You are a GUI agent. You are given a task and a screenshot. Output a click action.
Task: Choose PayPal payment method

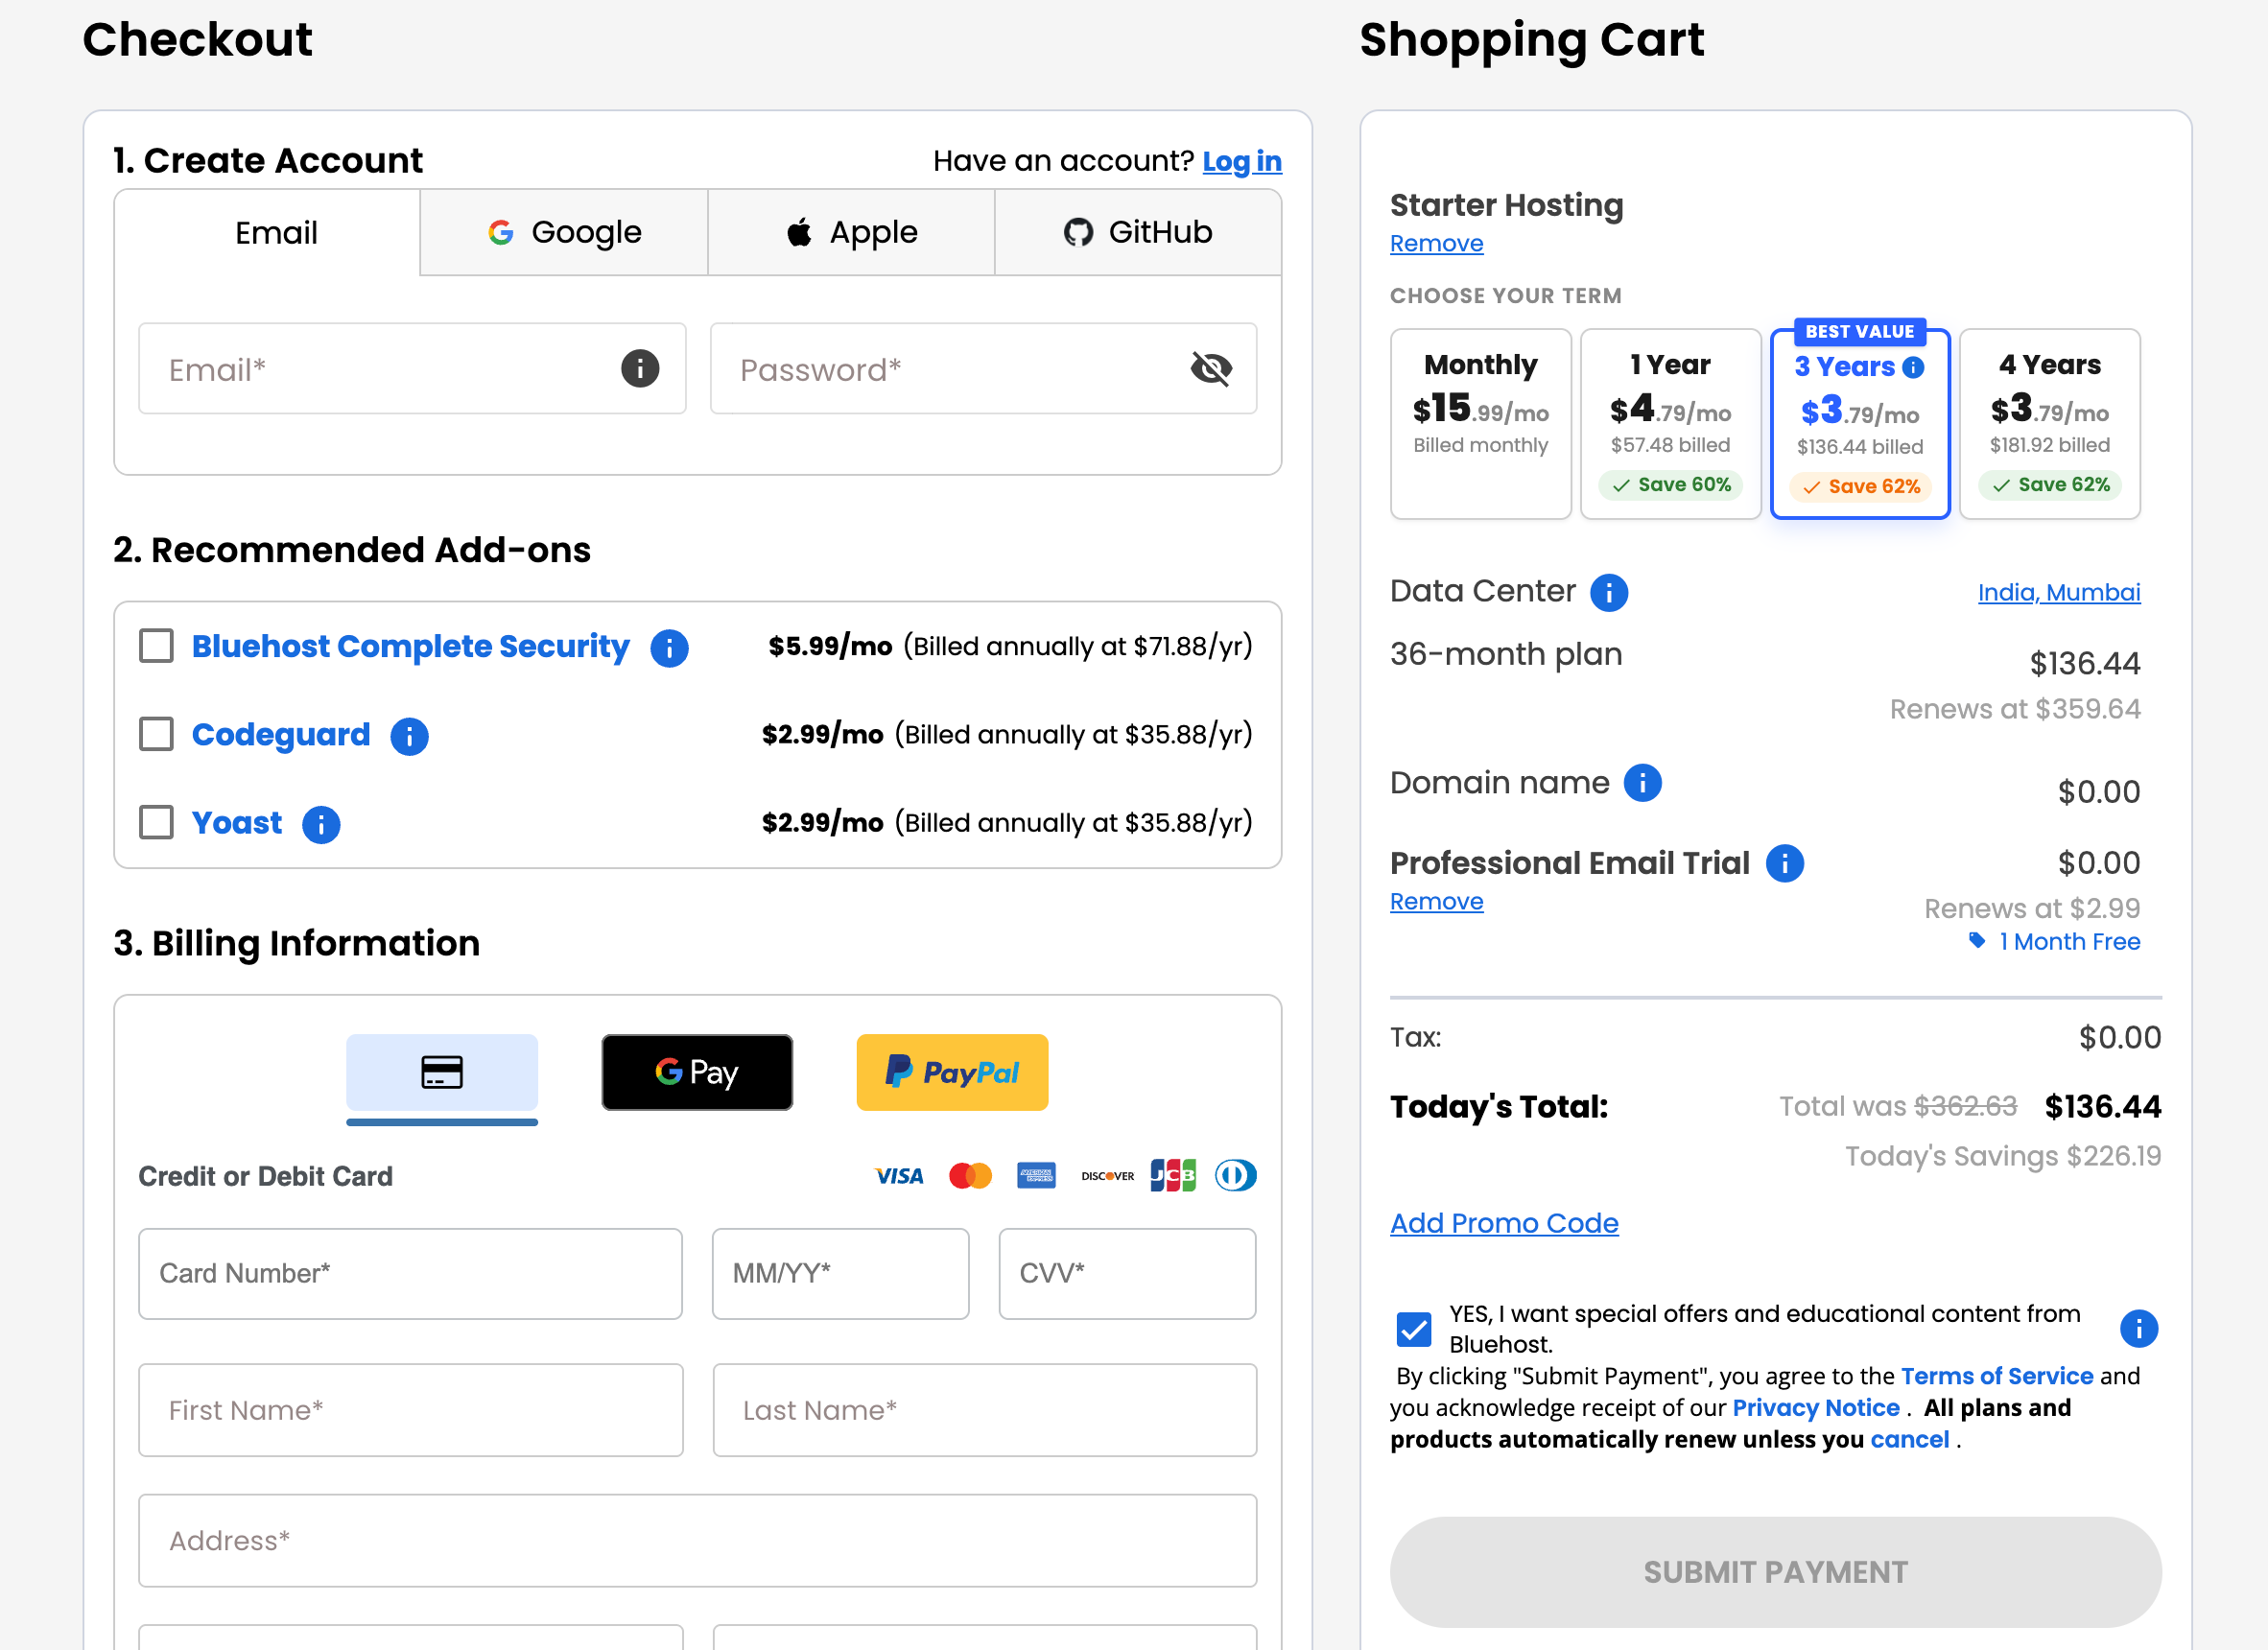(x=952, y=1072)
